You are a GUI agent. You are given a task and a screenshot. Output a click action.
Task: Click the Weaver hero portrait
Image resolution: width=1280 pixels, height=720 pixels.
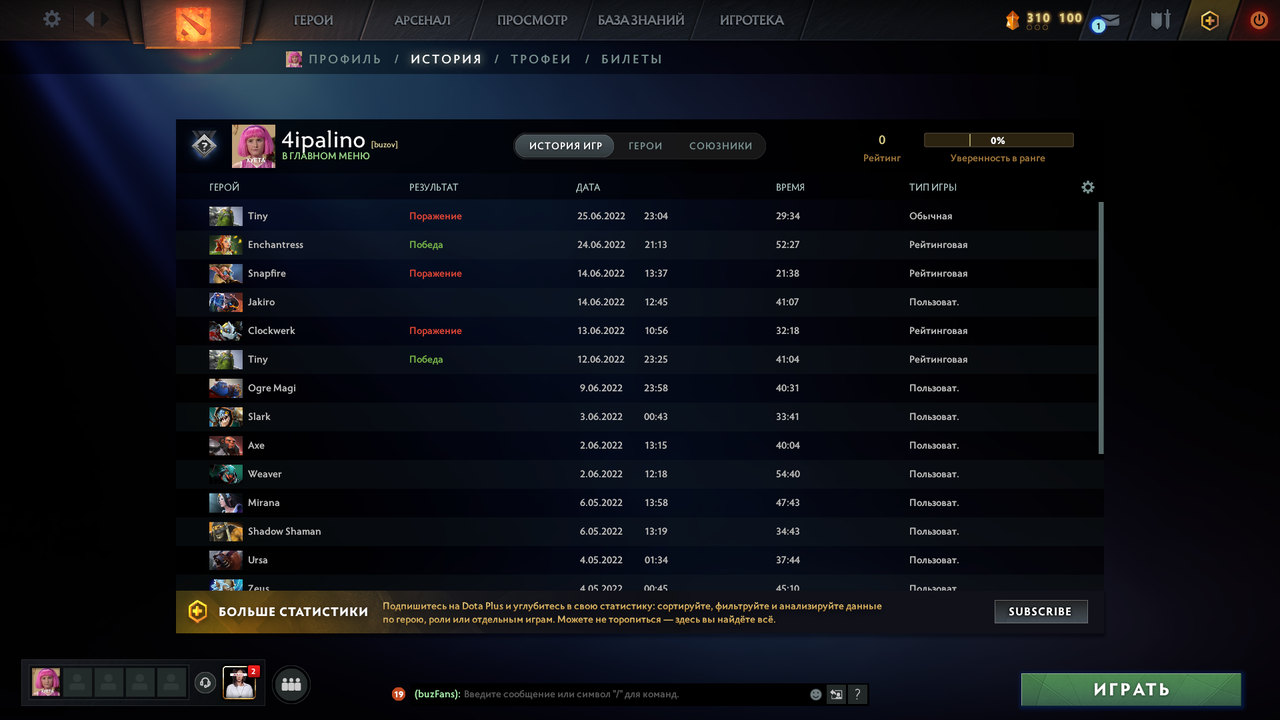[226, 474]
